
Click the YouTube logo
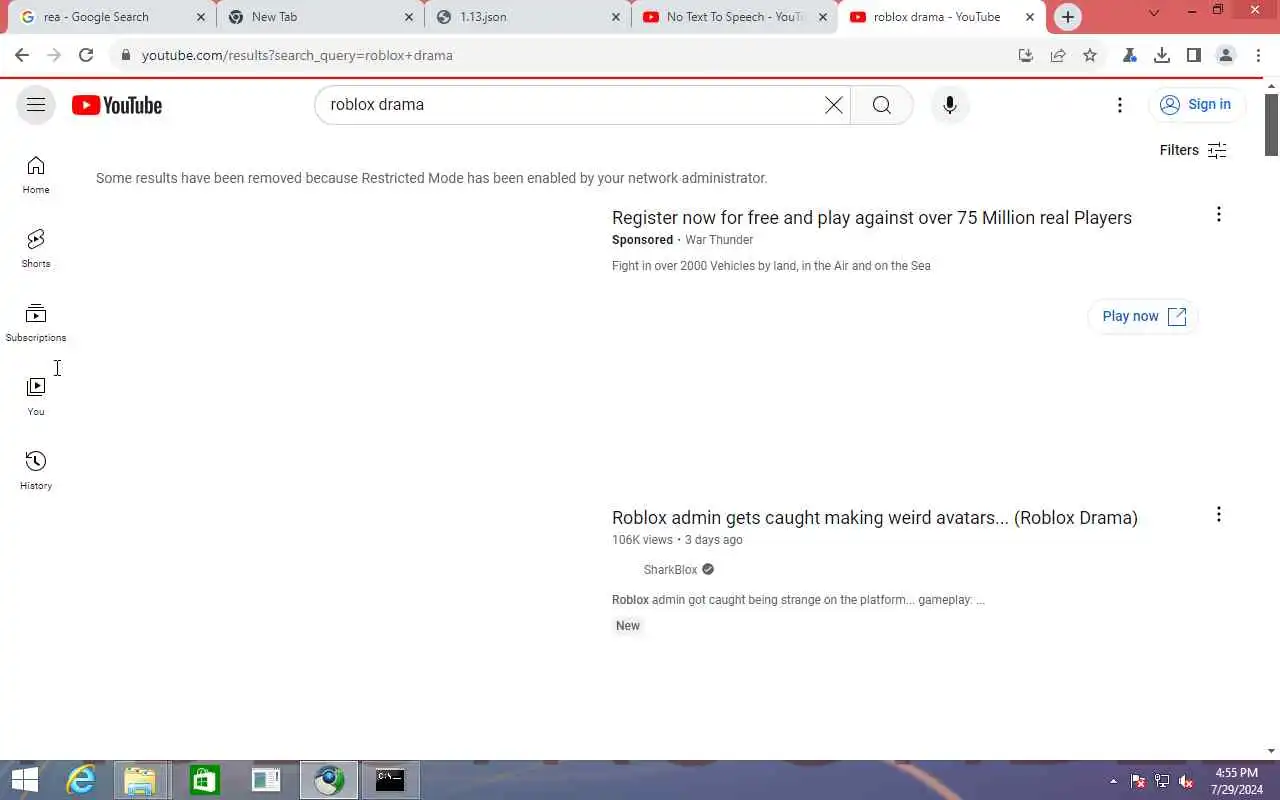tap(117, 105)
